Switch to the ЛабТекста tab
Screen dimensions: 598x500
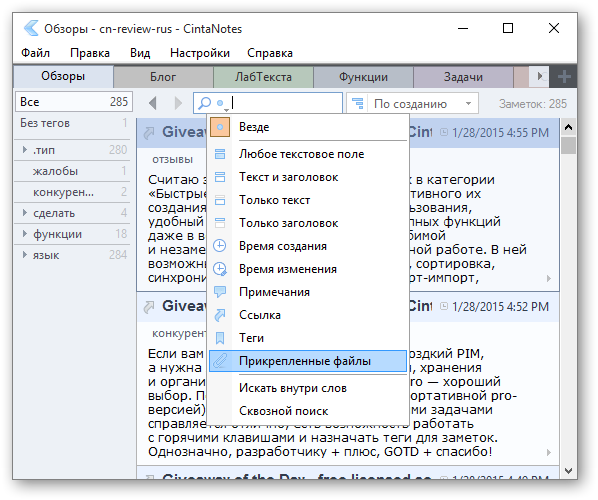click(264, 77)
